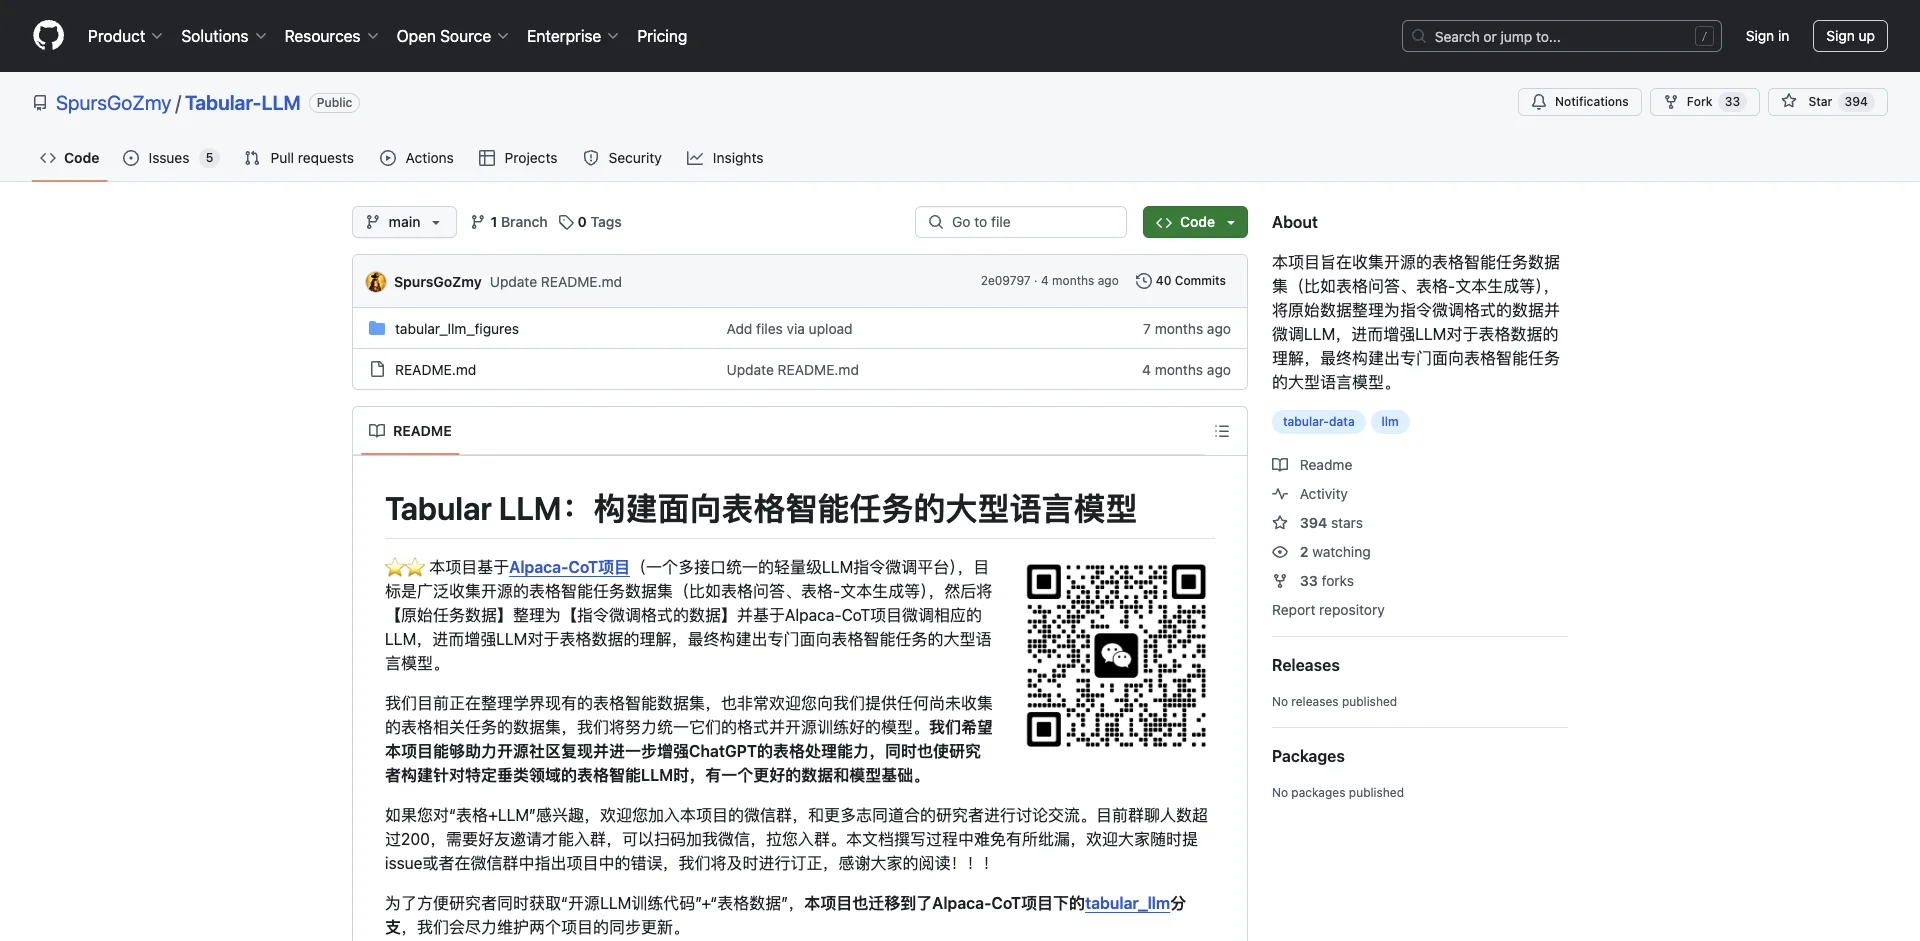Screen dimensions: 1920x941
Task: Open the Tabular-LLM repository link
Action: [243, 103]
